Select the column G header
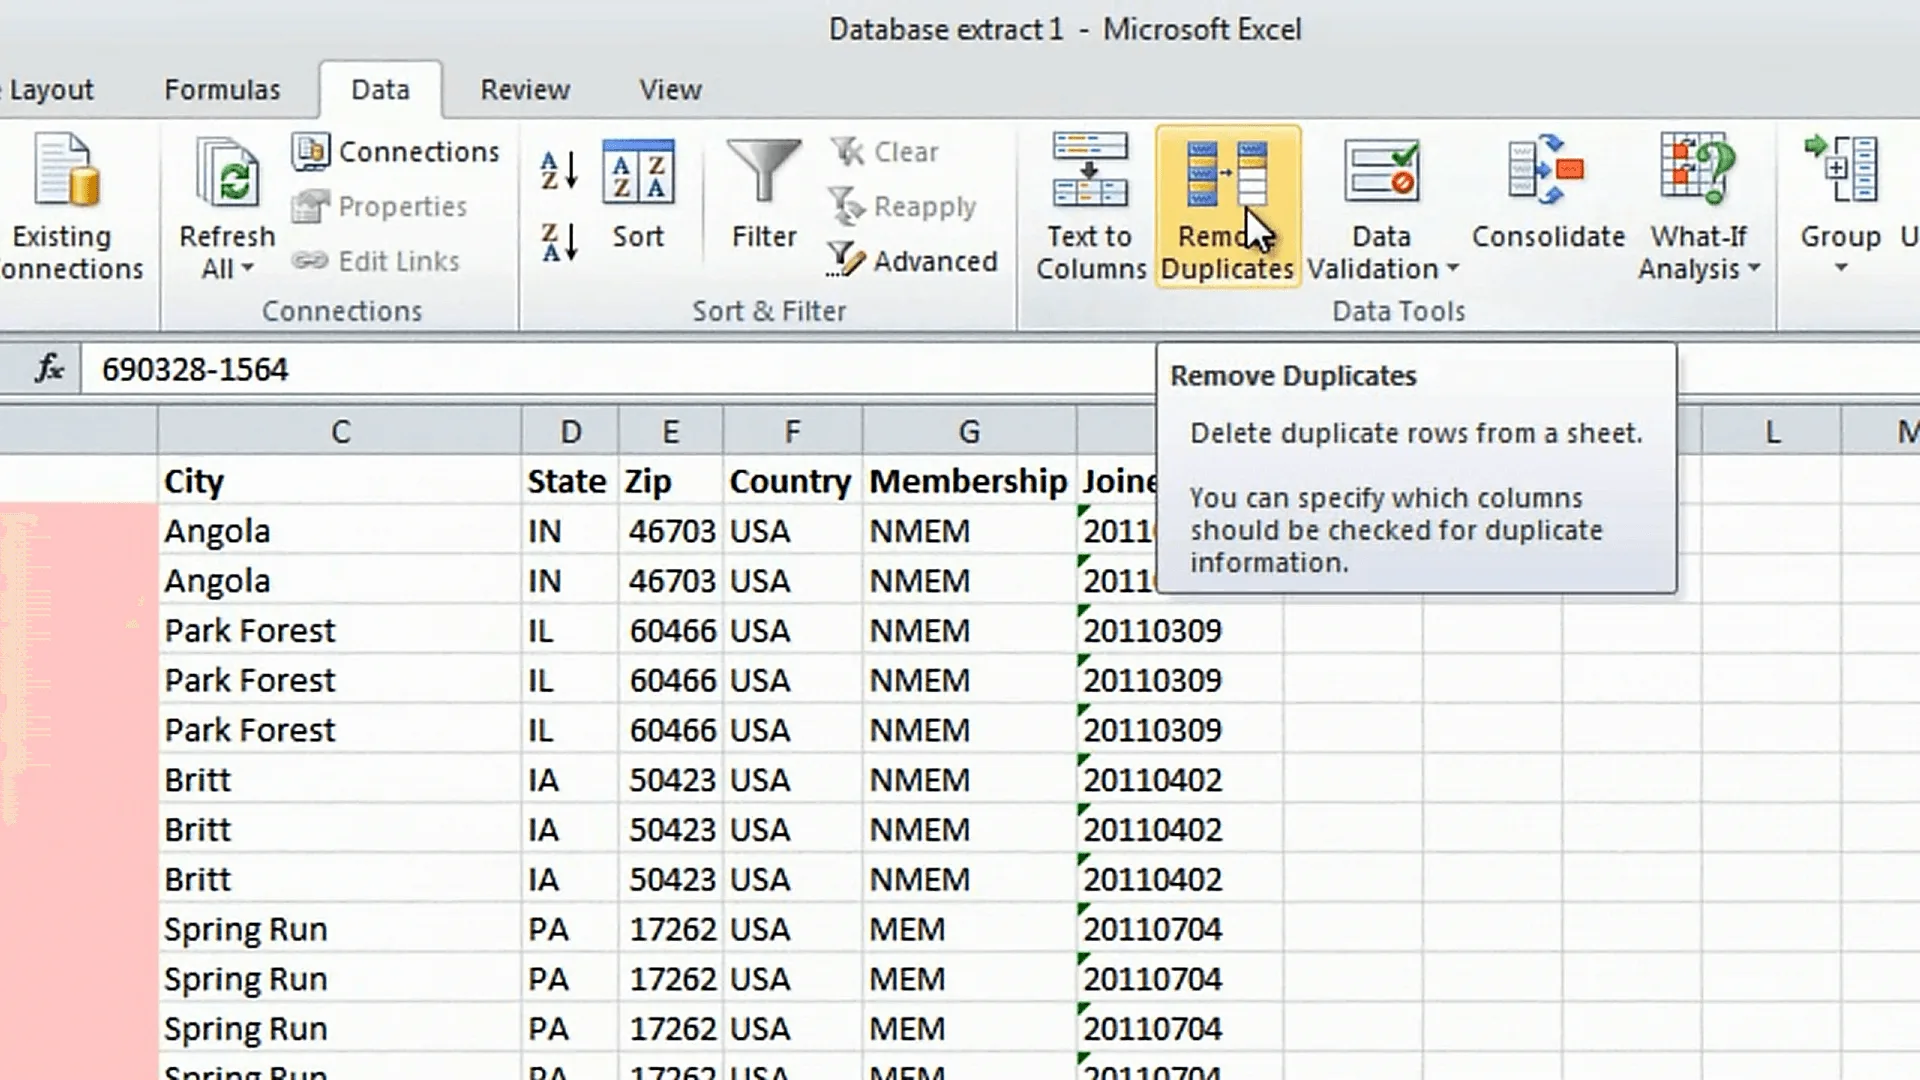 tap(969, 432)
